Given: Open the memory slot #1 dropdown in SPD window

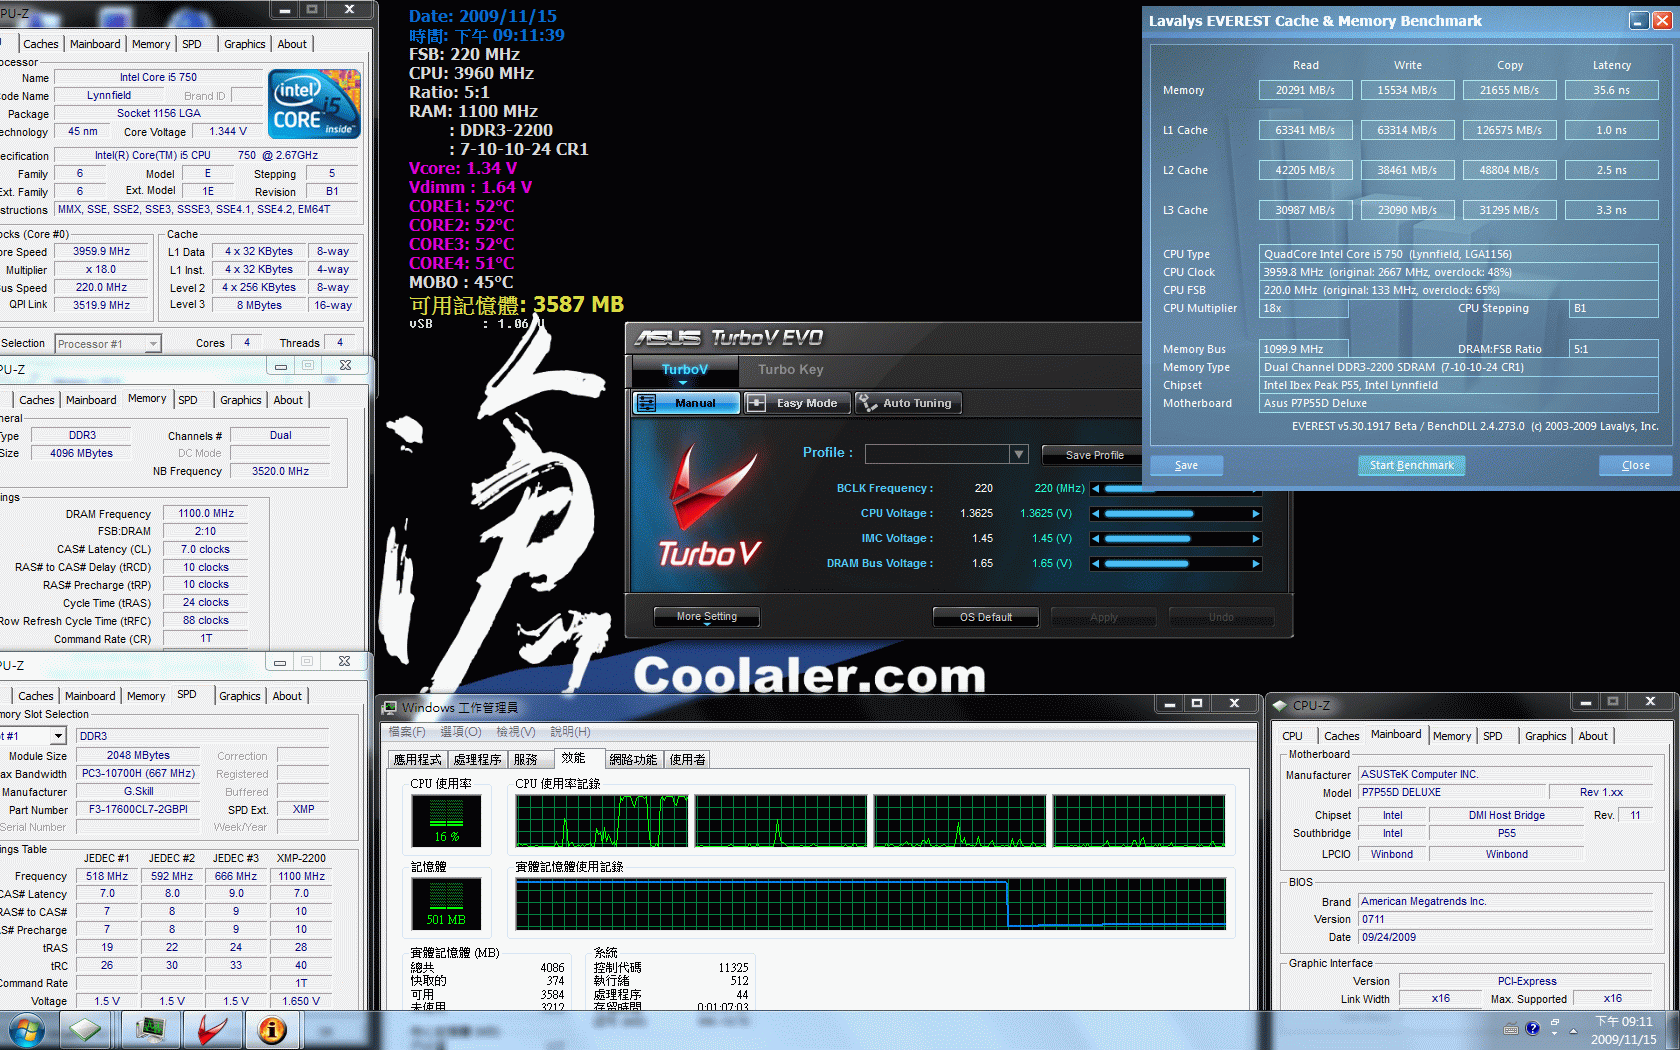Looking at the screenshot, I should point(58,736).
